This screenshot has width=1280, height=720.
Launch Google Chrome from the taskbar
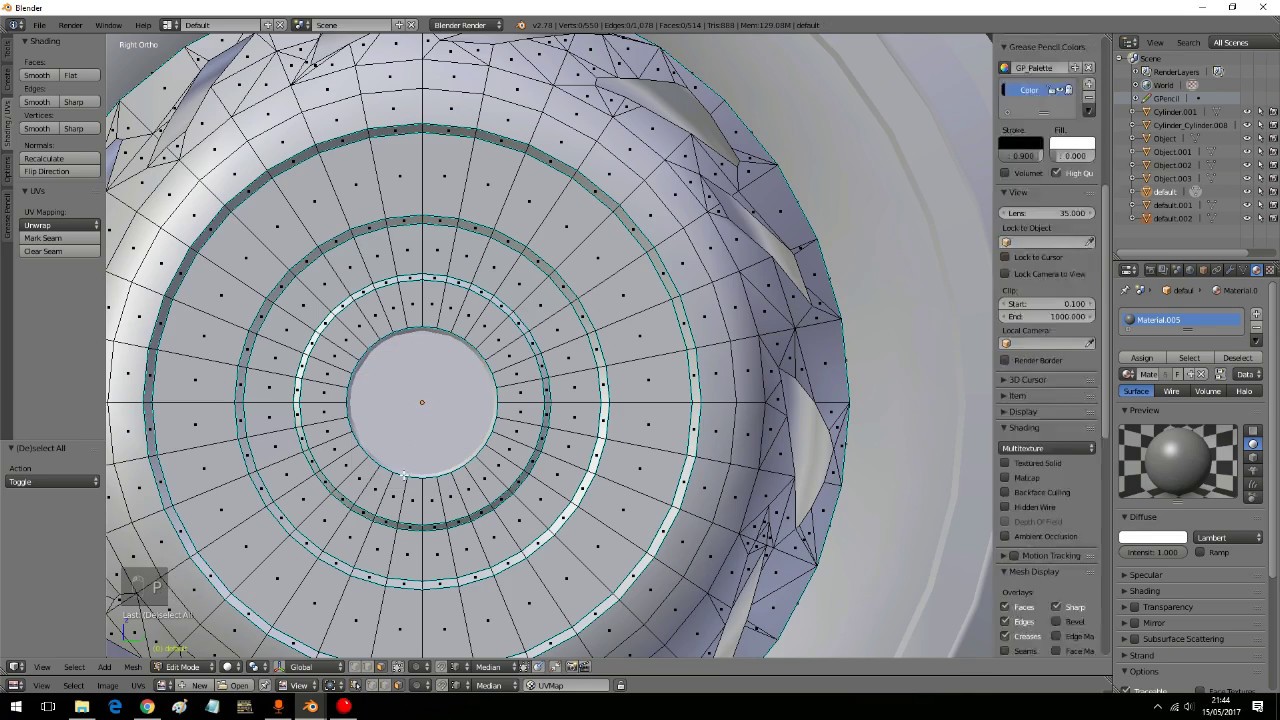point(147,707)
